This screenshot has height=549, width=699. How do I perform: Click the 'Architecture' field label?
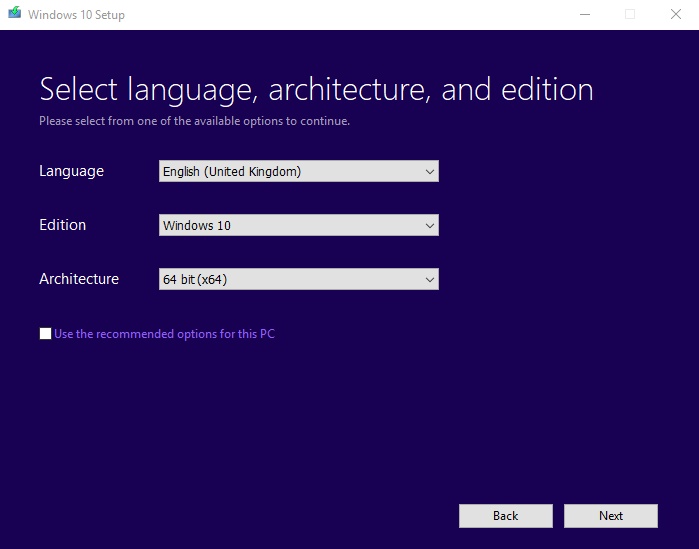[79, 279]
